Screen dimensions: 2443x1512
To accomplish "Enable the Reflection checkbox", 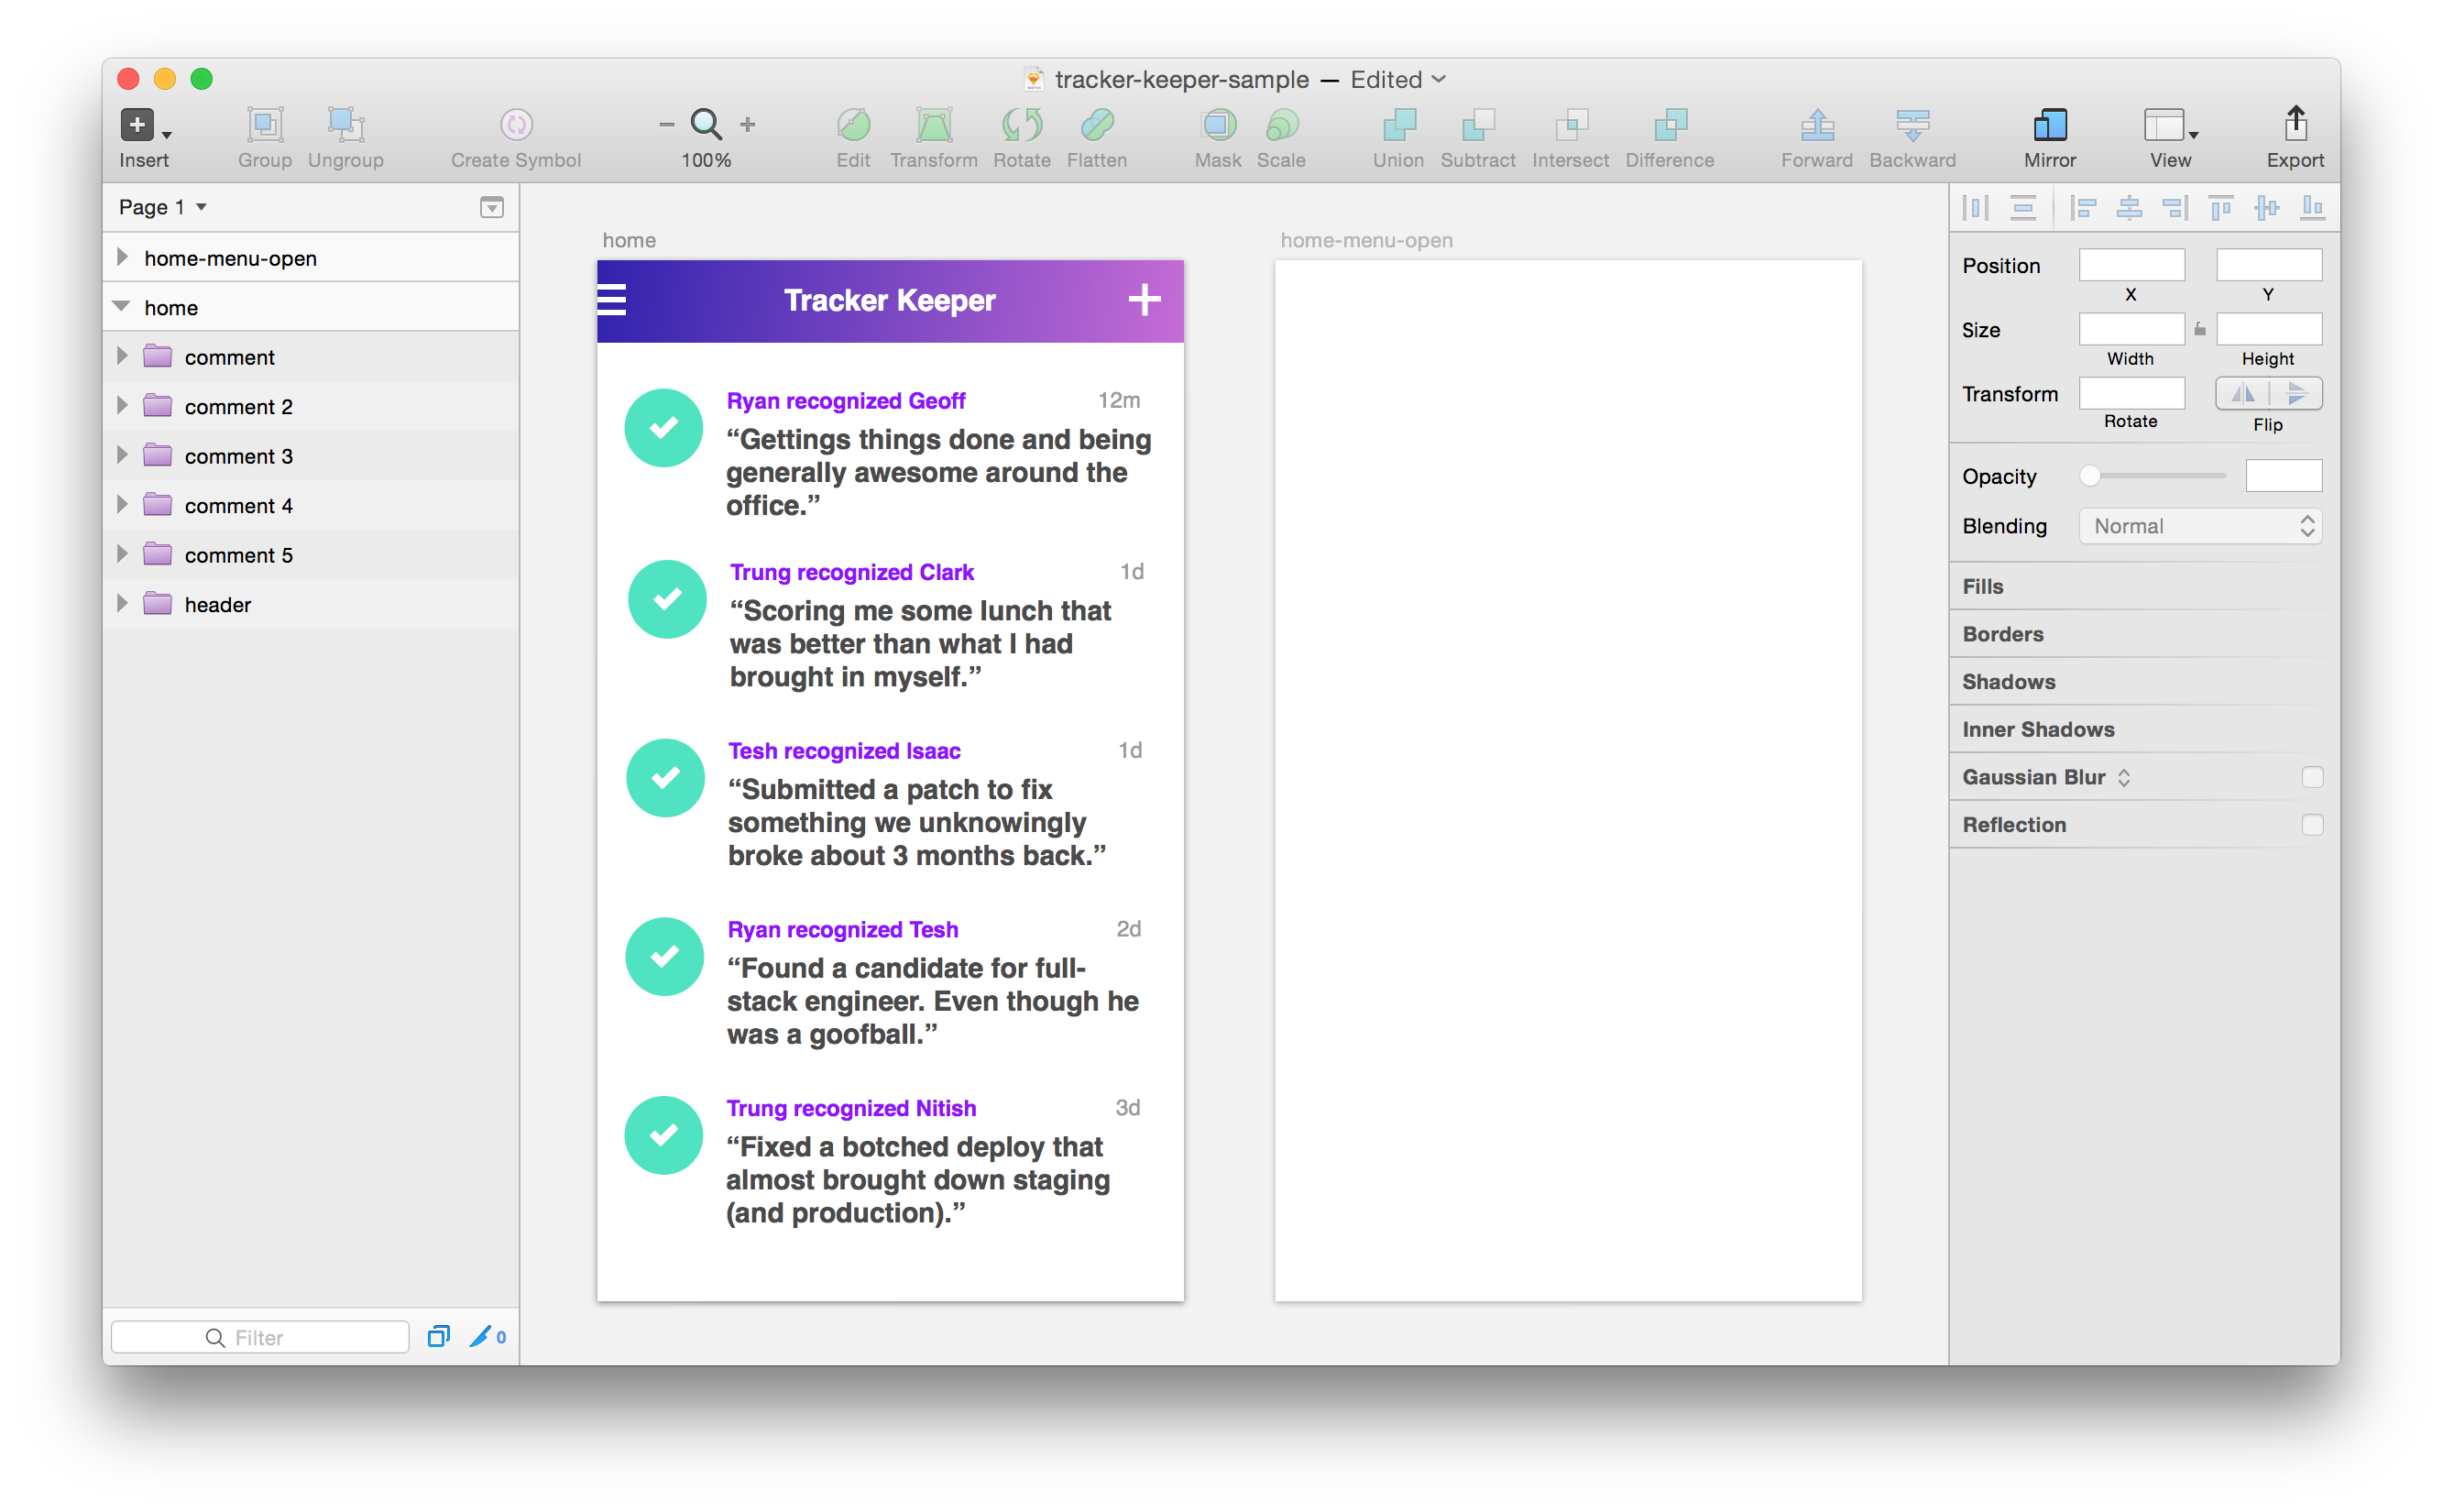I will 2311,825.
